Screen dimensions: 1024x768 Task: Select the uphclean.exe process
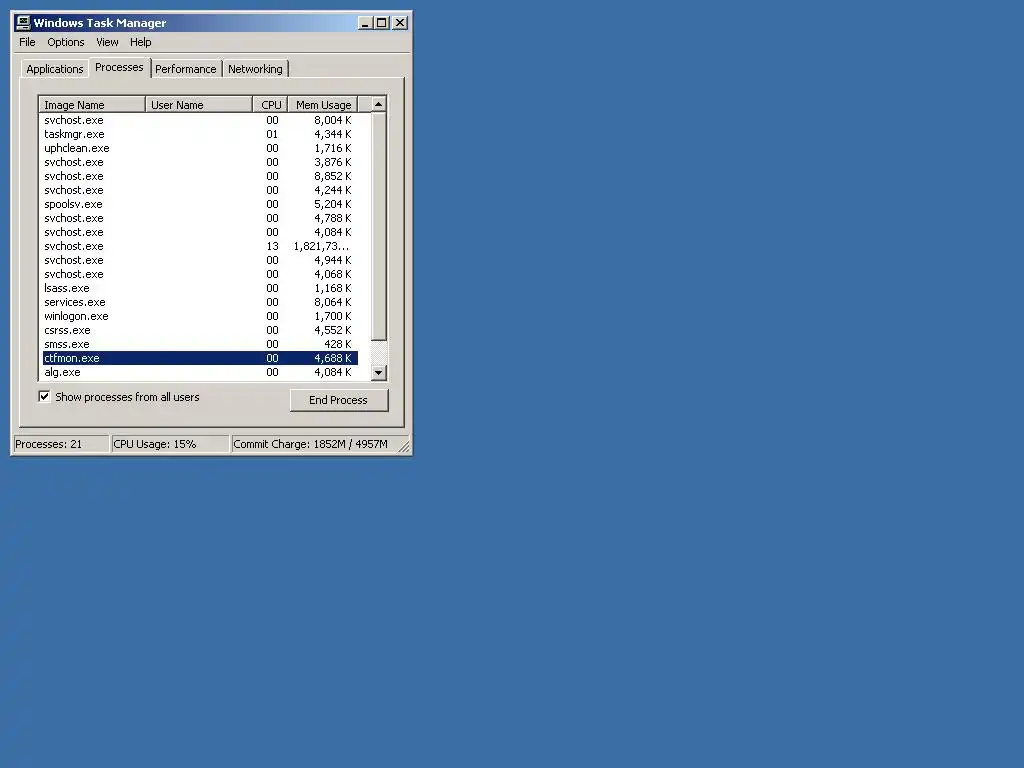(200, 148)
